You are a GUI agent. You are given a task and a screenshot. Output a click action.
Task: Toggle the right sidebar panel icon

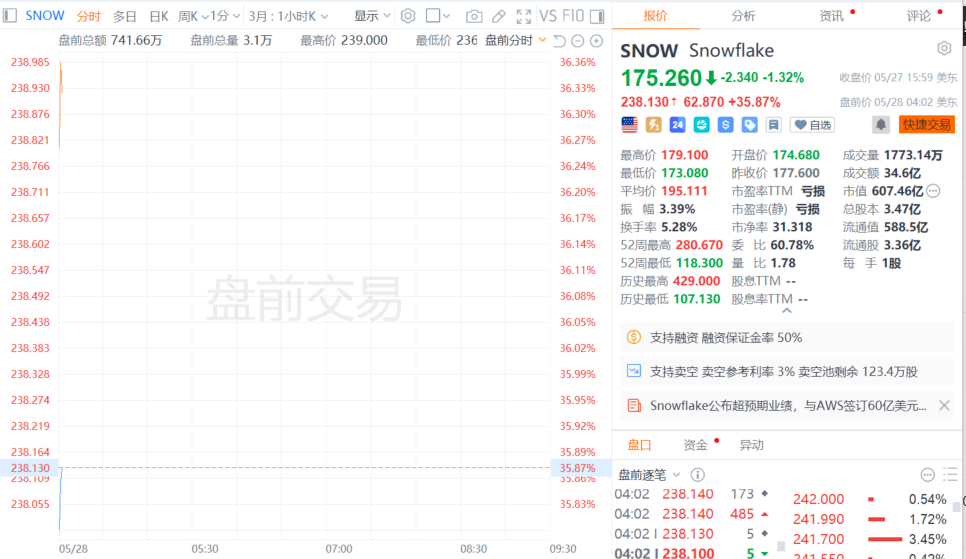click(597, 16)
